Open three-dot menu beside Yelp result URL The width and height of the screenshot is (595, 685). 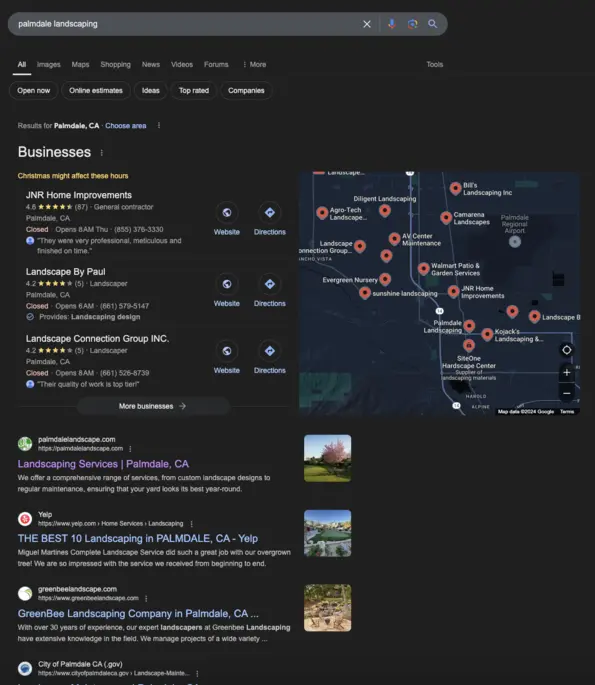pyautogui.click(x=191, y=523)
